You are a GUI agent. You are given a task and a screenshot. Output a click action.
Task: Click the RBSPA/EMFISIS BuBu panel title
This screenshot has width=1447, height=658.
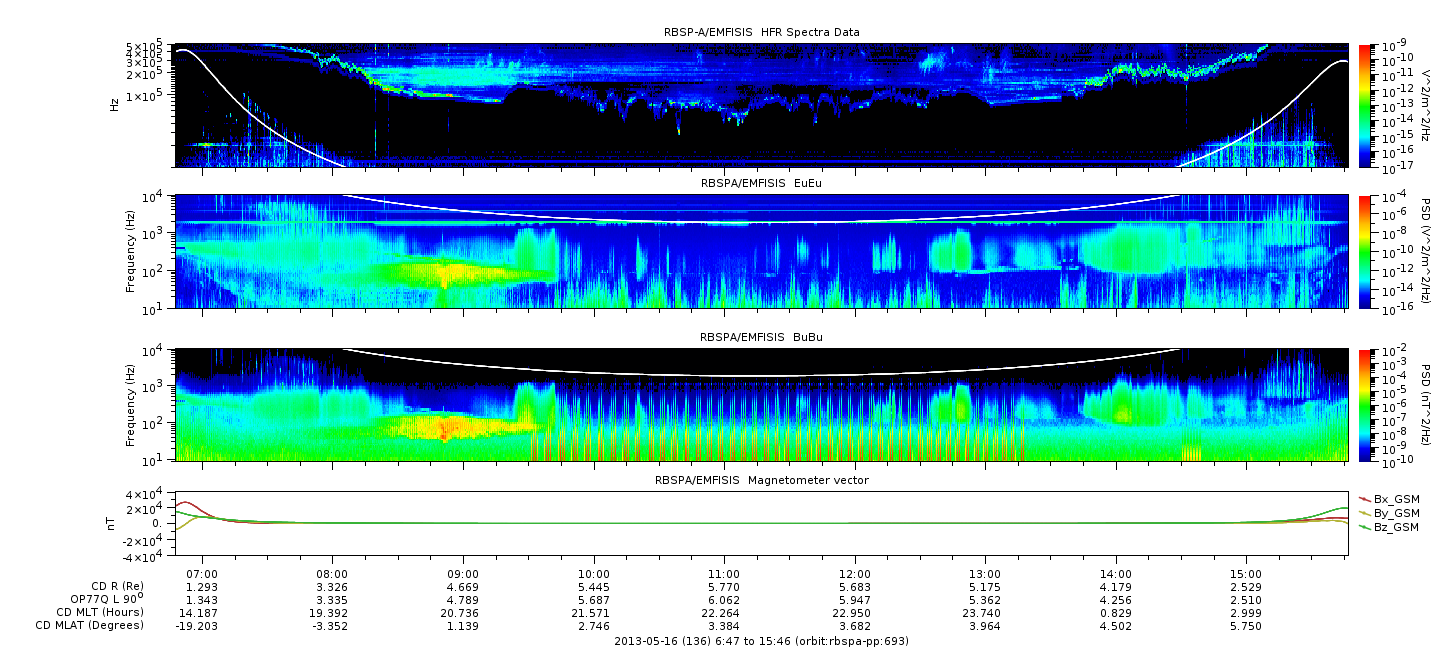point(761,338)
